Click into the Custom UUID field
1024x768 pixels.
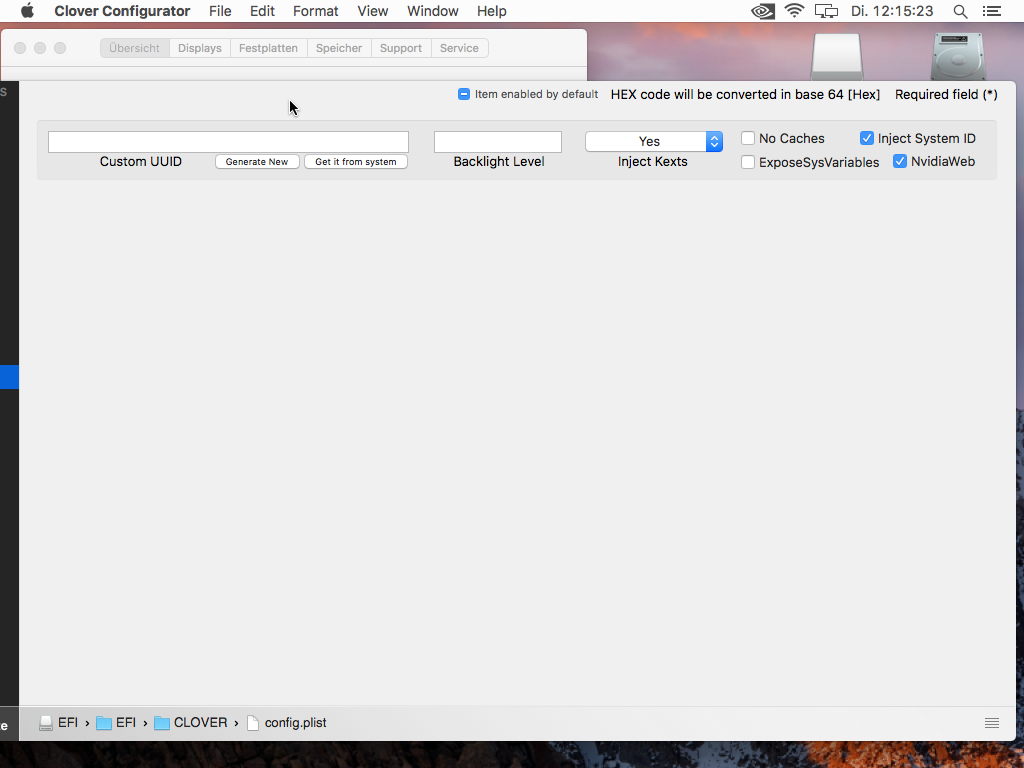[229, 142]
